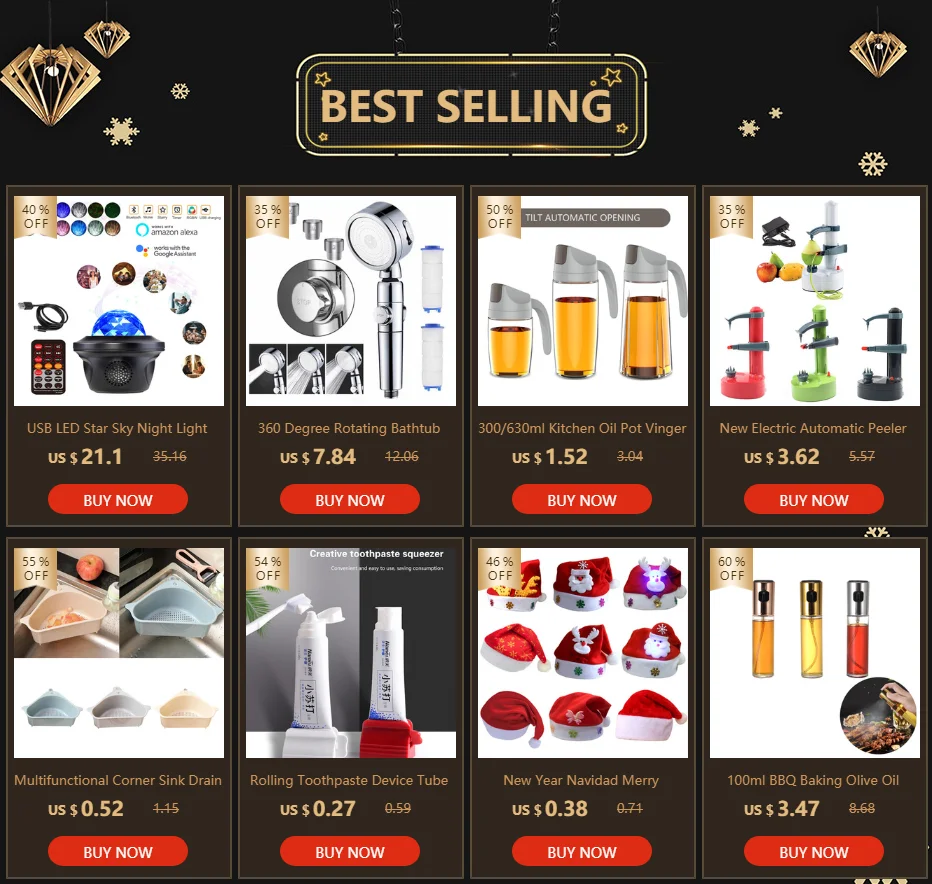Click BUY NOW for Electric Automatic Peeler
The width and height of the screenshot is (932, 884).
tap(814, 499)
